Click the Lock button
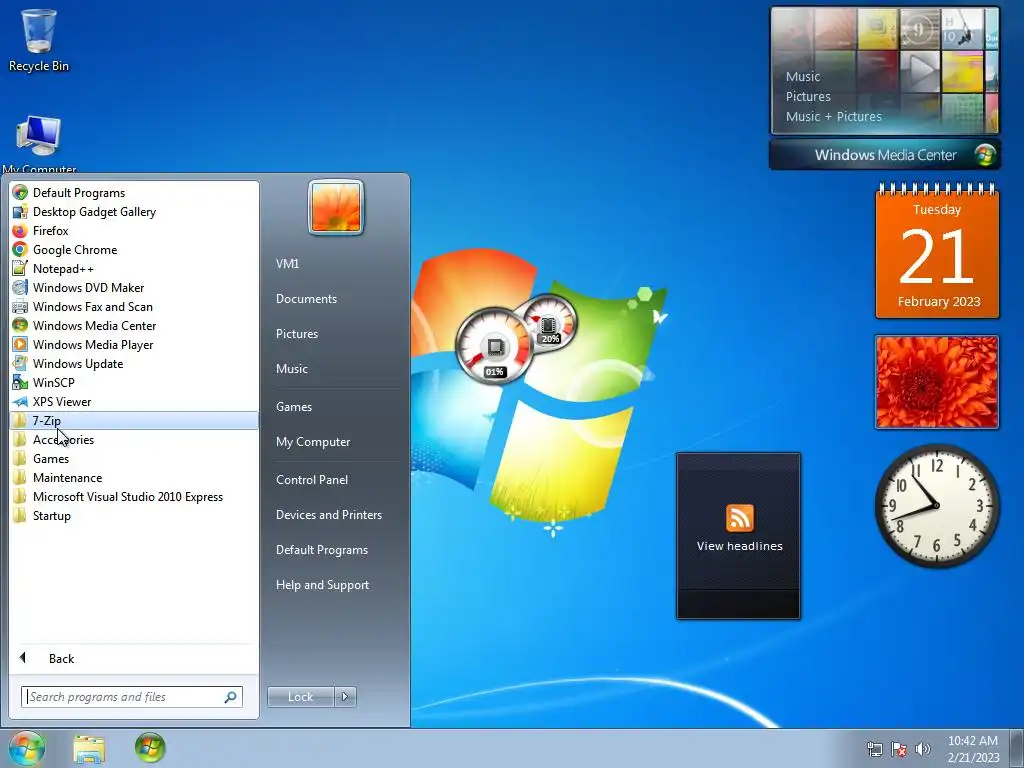The height and width of the screenshot is (768, 1024). [x=300, y=697]
